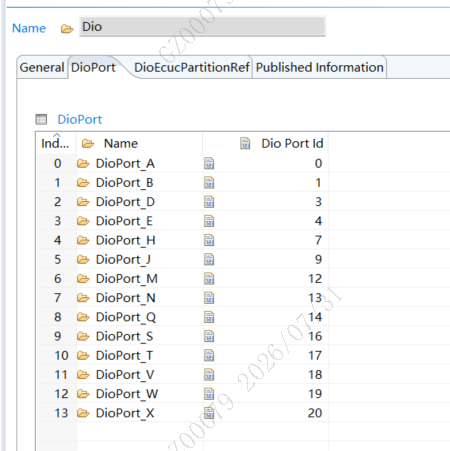This screenshot has width=450, height=451.
Task: Open the Published Information tab
Action: click(x=319, y=67)
